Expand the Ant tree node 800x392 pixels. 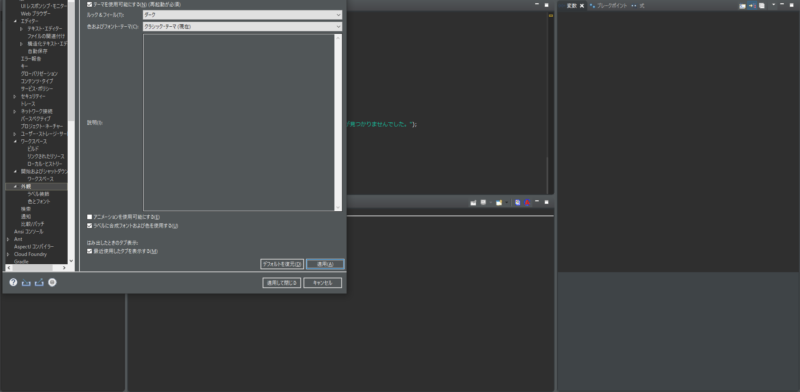tap(8, 239)
